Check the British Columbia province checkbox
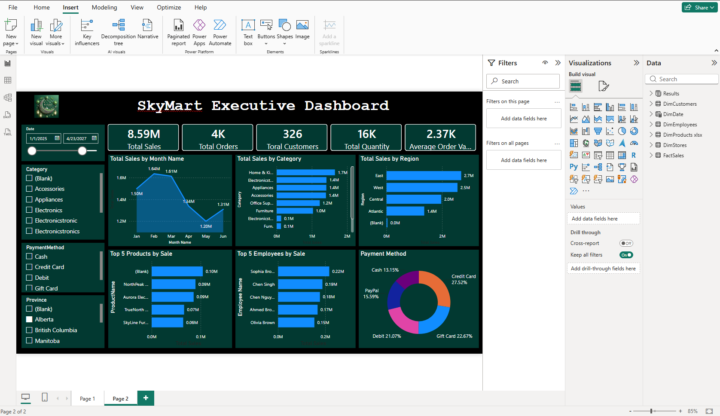The height and width of the screenshot is (416, 720). point(29,330)
